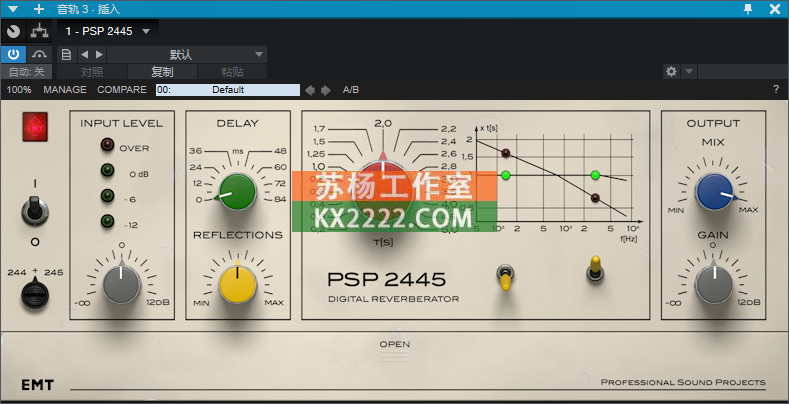Viewport: 789px width, 404px height.
Task: Open the settings gear icon
Action: coord(671,71)
